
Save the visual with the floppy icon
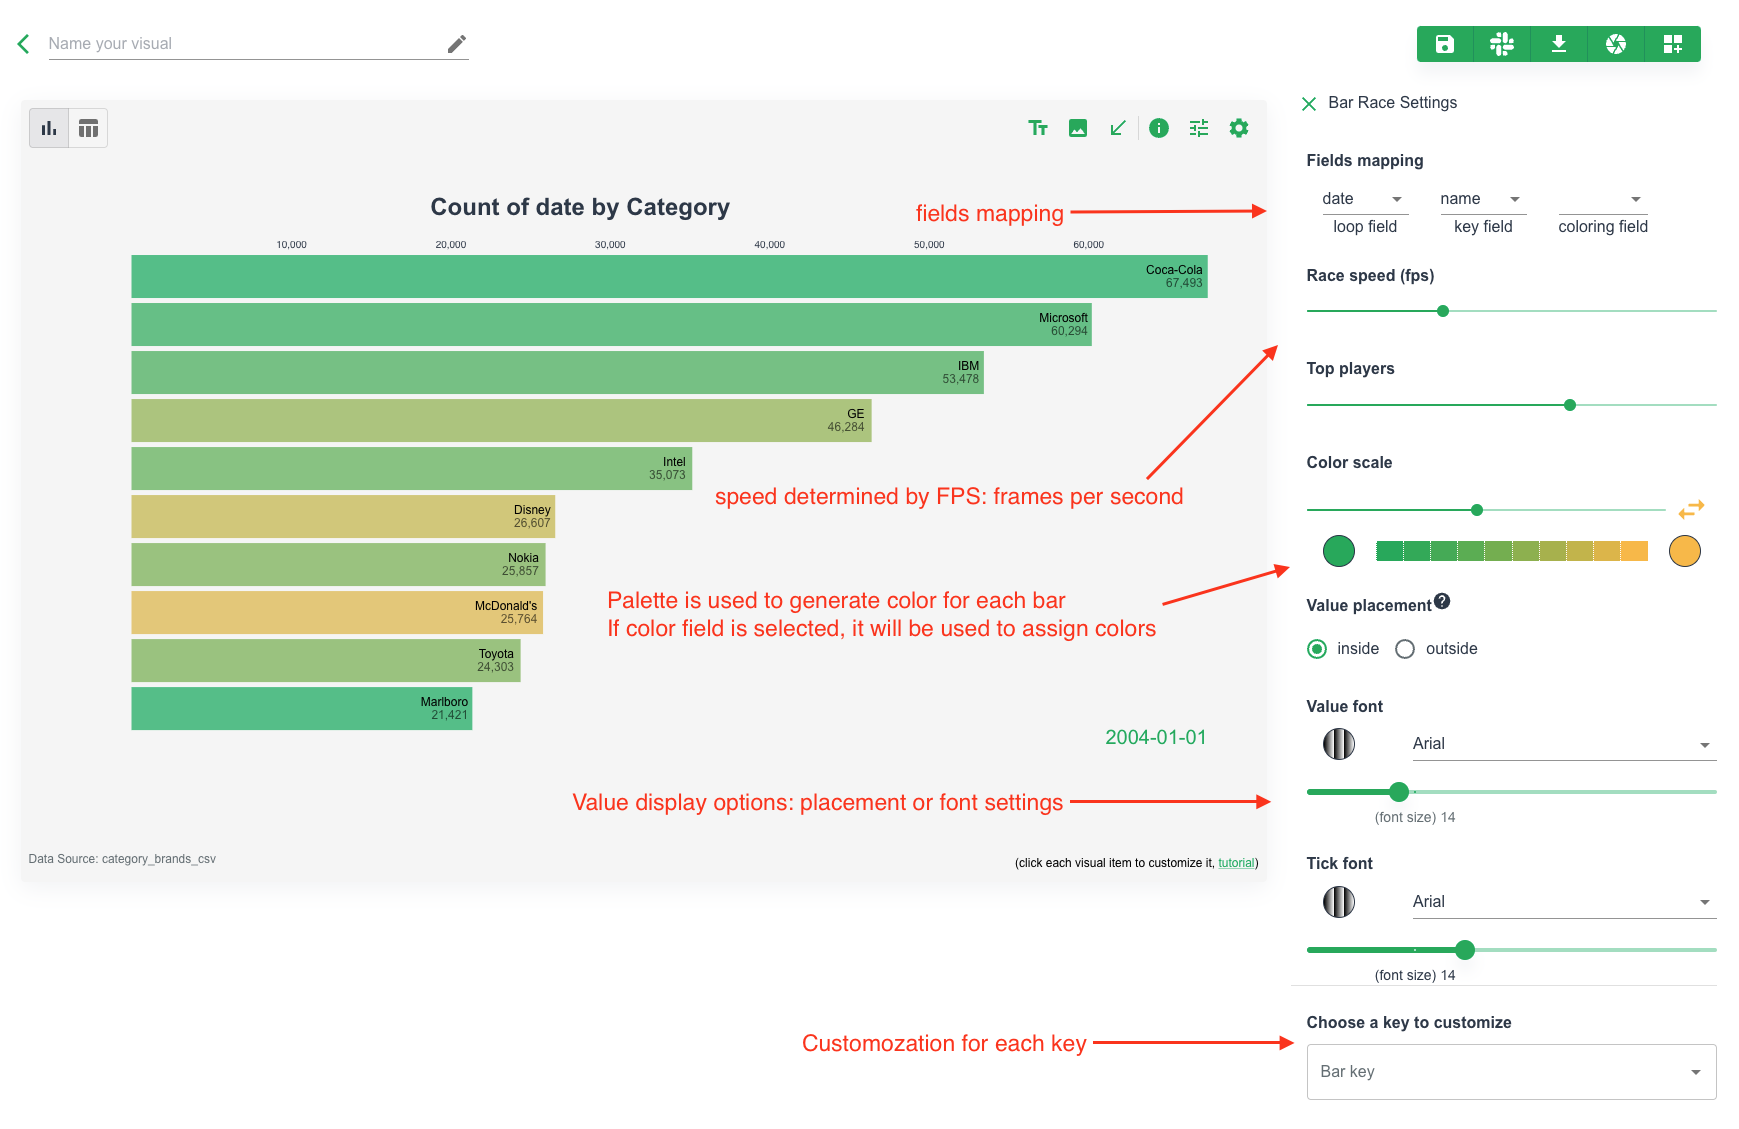[x=1445, y=44]
